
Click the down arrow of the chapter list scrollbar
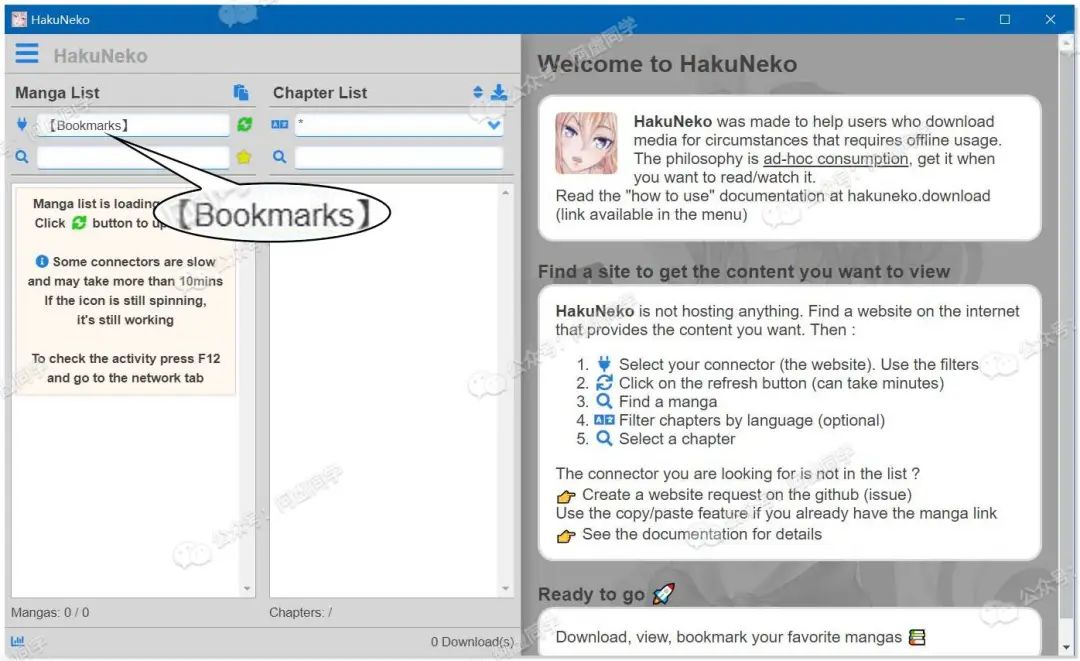point(506,589)
